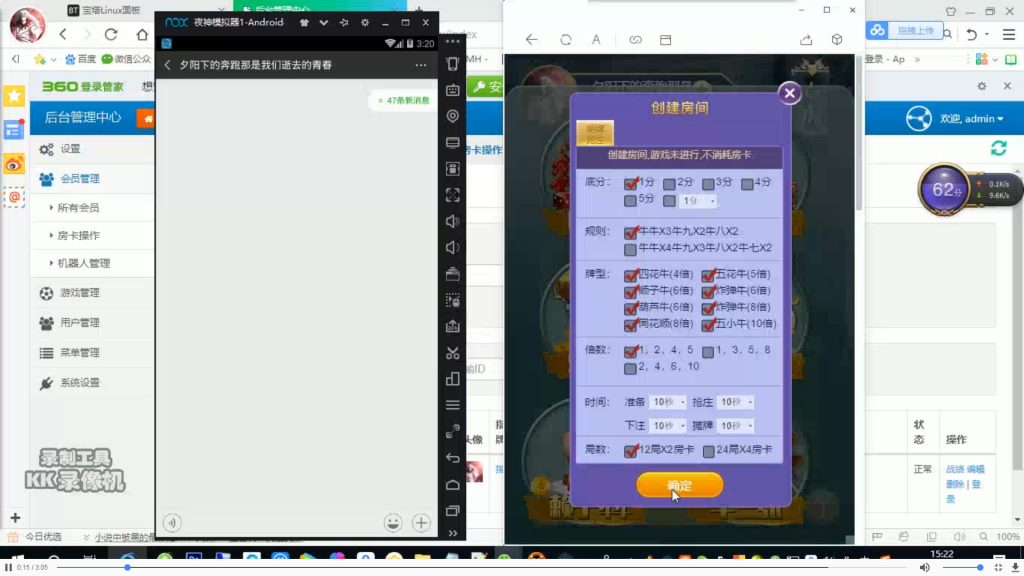Open 设置 menu in admin sidebar
Image resolution: width=1024 pixels, height=576 pixels.
(70, 149)
